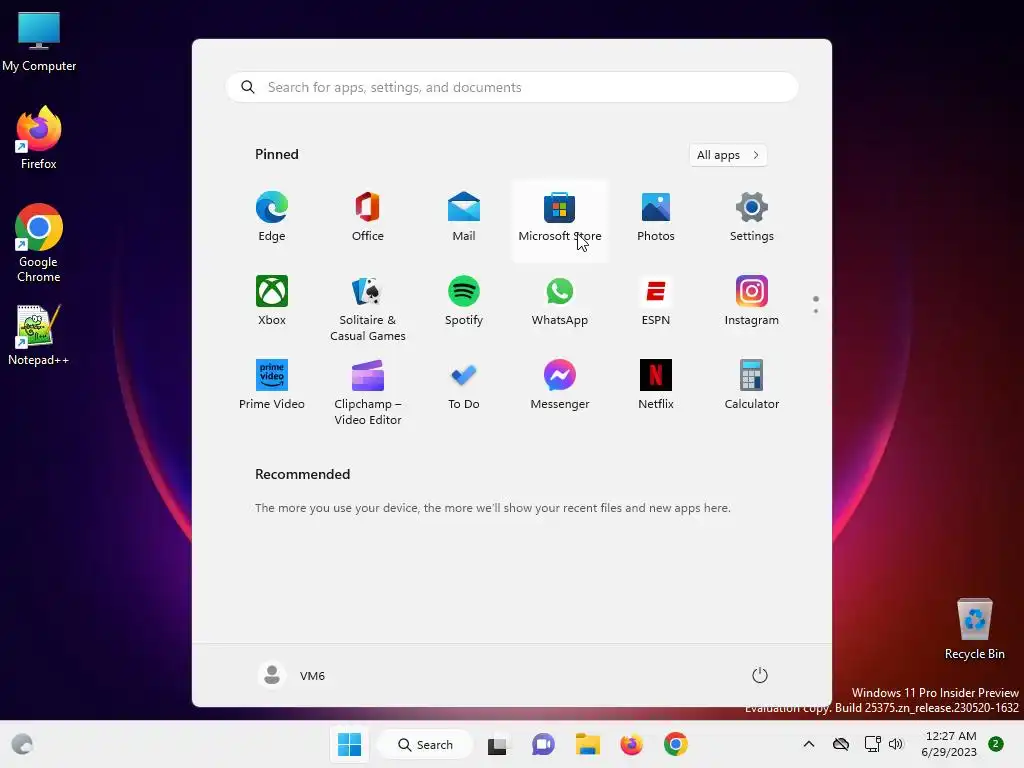Launch Netflix from pinned apps

pyautogui.click(x=656, y=385)
